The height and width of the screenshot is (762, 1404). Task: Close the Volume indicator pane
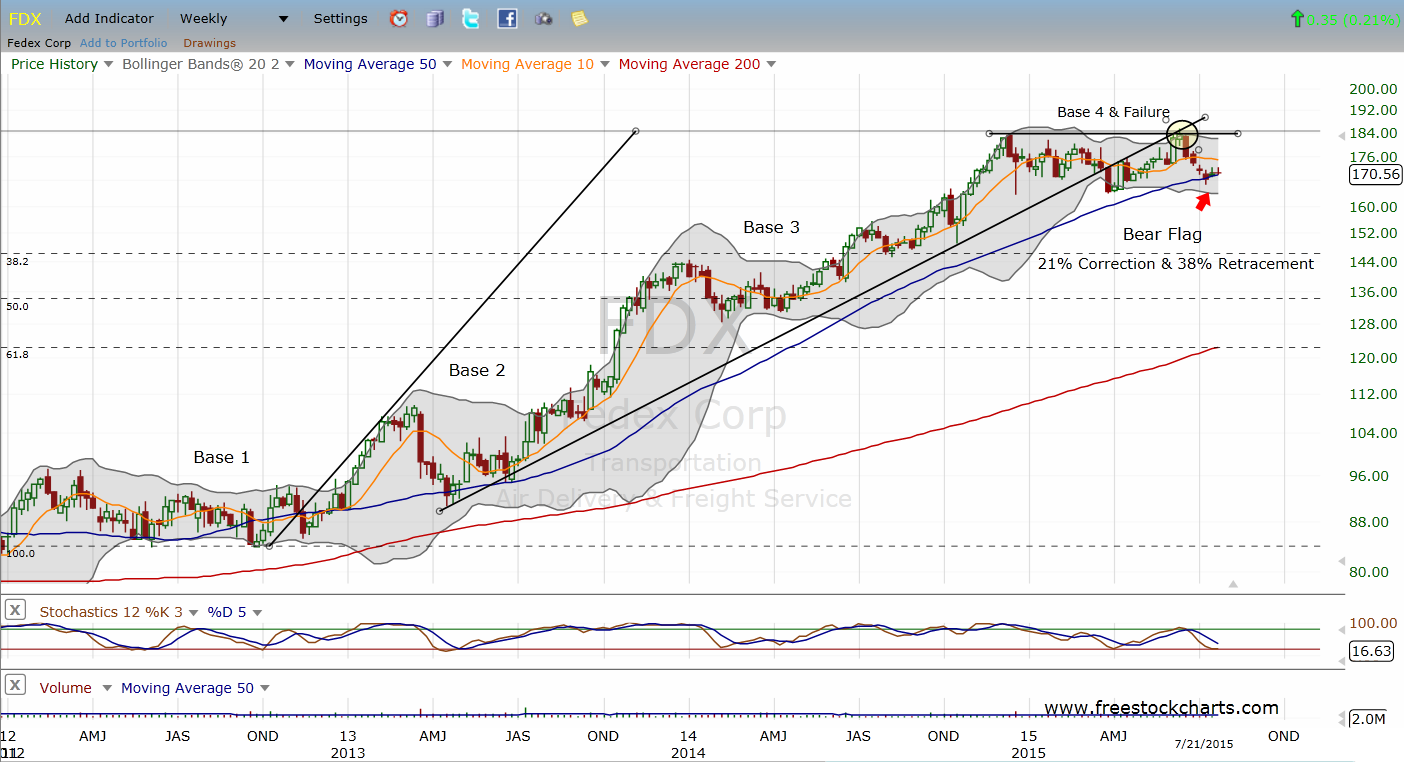point(15,686)
